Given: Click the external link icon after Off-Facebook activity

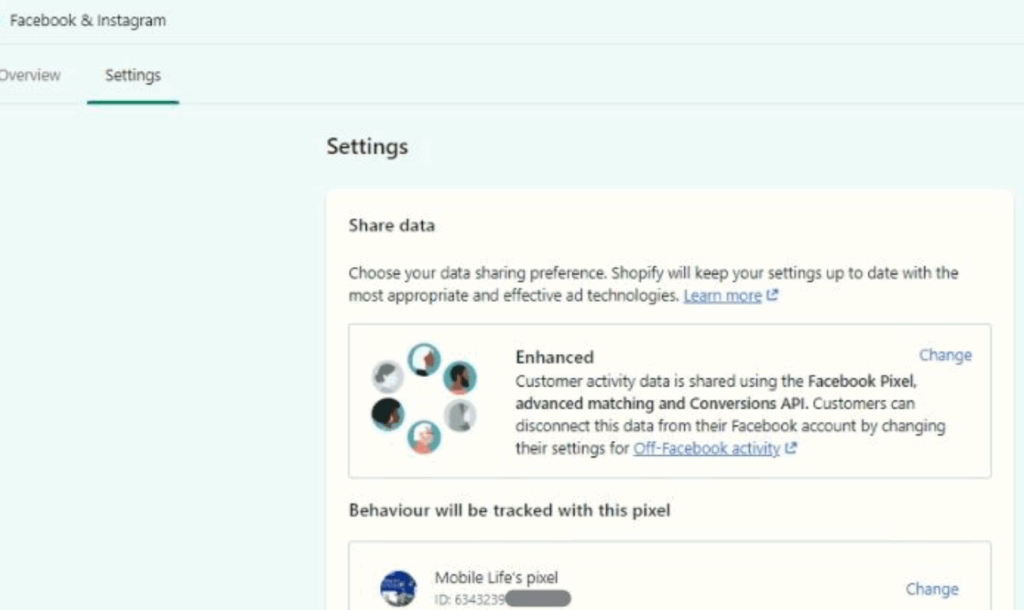Looking at the screenshot, I should [x=789, y=449].
